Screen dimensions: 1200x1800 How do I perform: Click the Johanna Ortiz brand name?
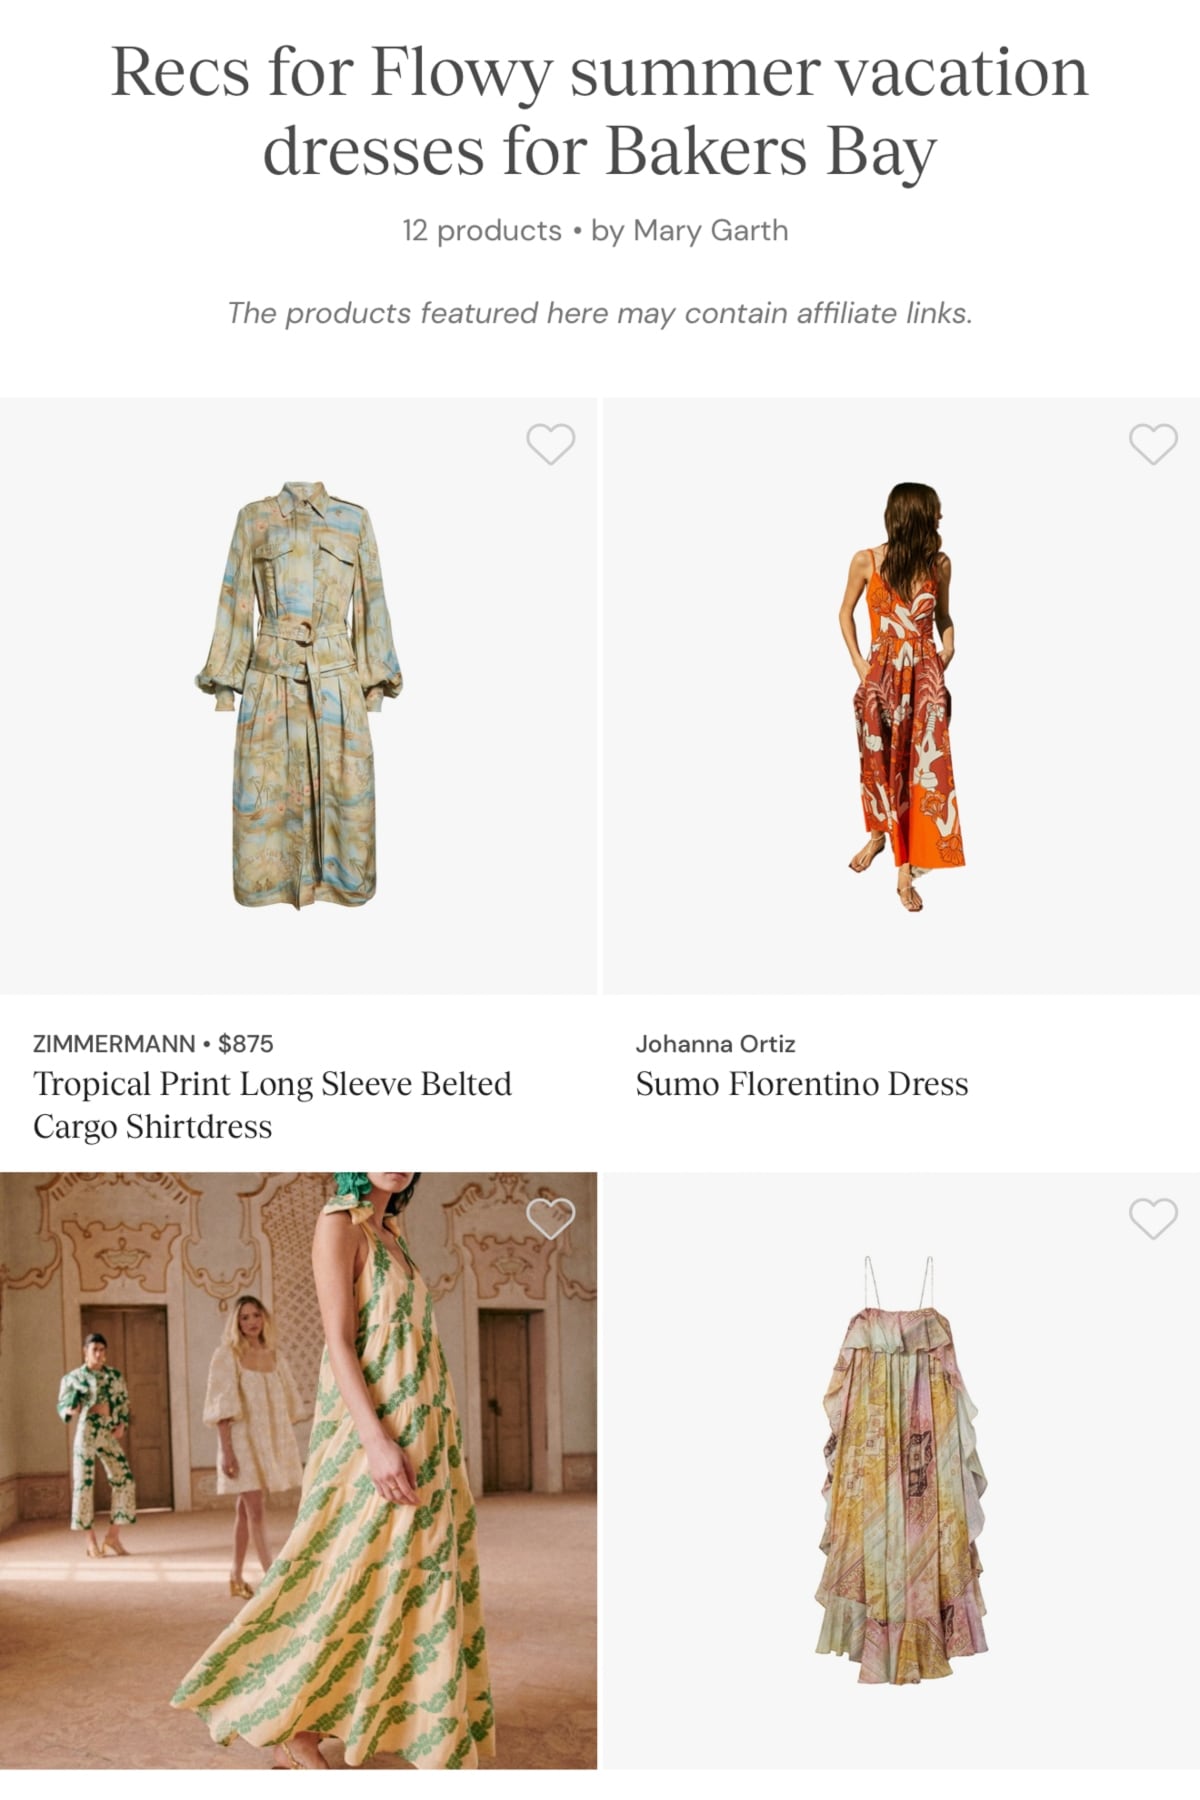[x=715, y=1044]
